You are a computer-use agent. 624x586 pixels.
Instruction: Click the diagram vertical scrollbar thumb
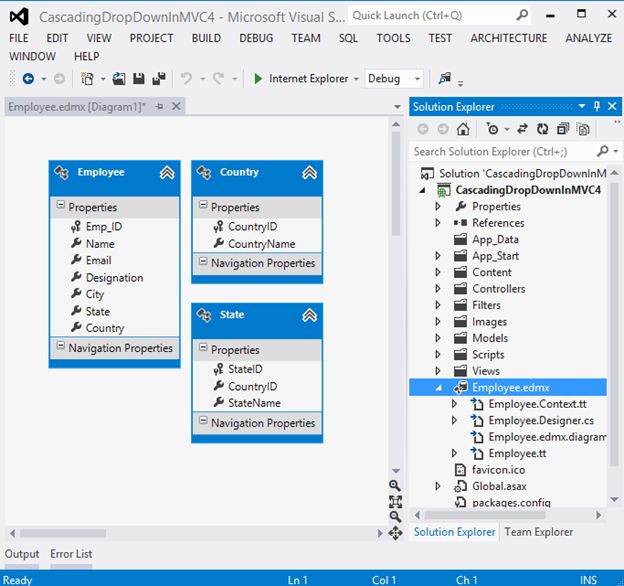[396, 184]
